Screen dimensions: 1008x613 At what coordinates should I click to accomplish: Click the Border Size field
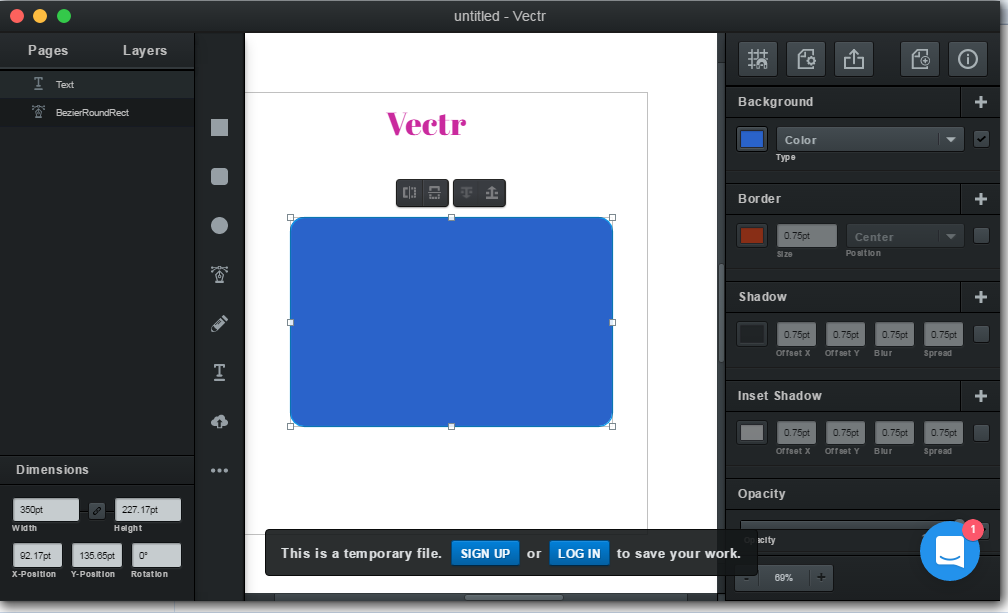coord(807,236)
